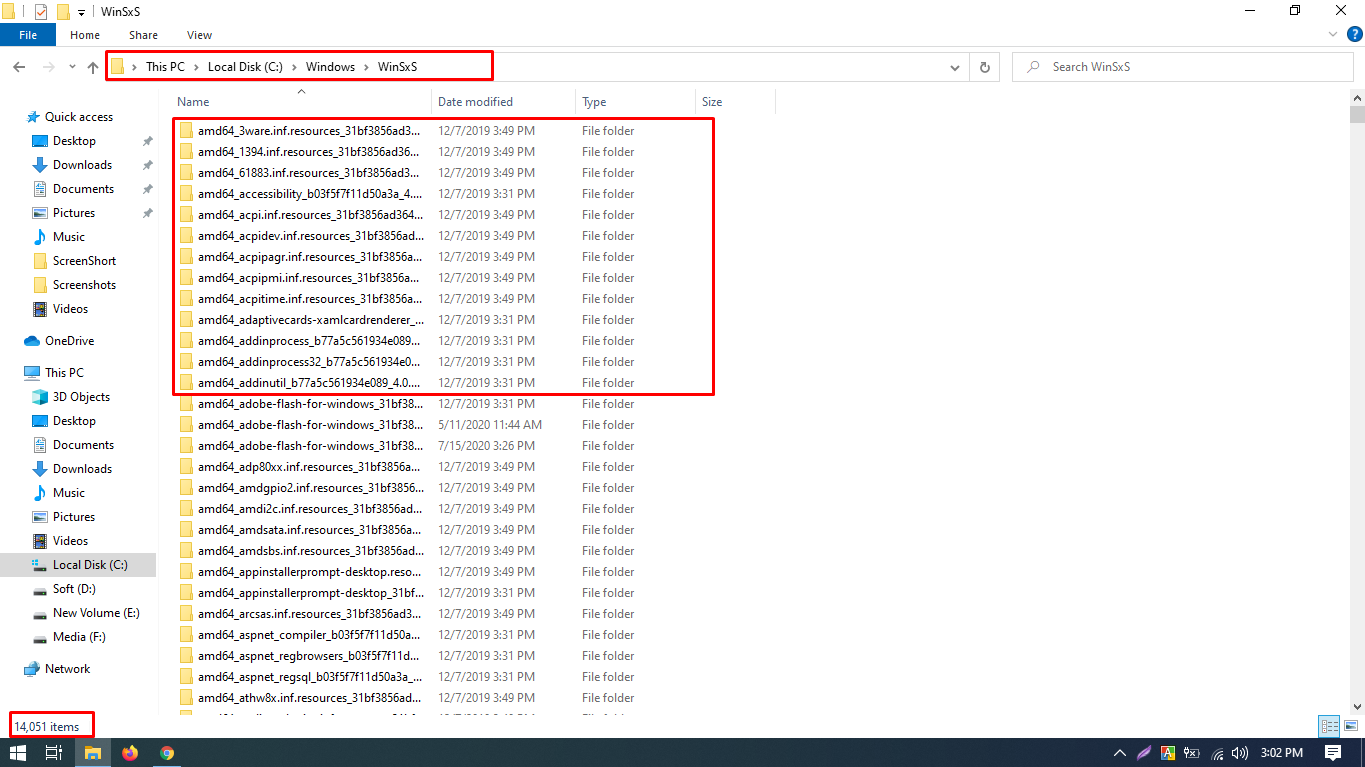The height and width of the screenshot is (767, 1365).
Task: Open the Wi-Fi network tray icon
Action: [x=1217, y=753]
